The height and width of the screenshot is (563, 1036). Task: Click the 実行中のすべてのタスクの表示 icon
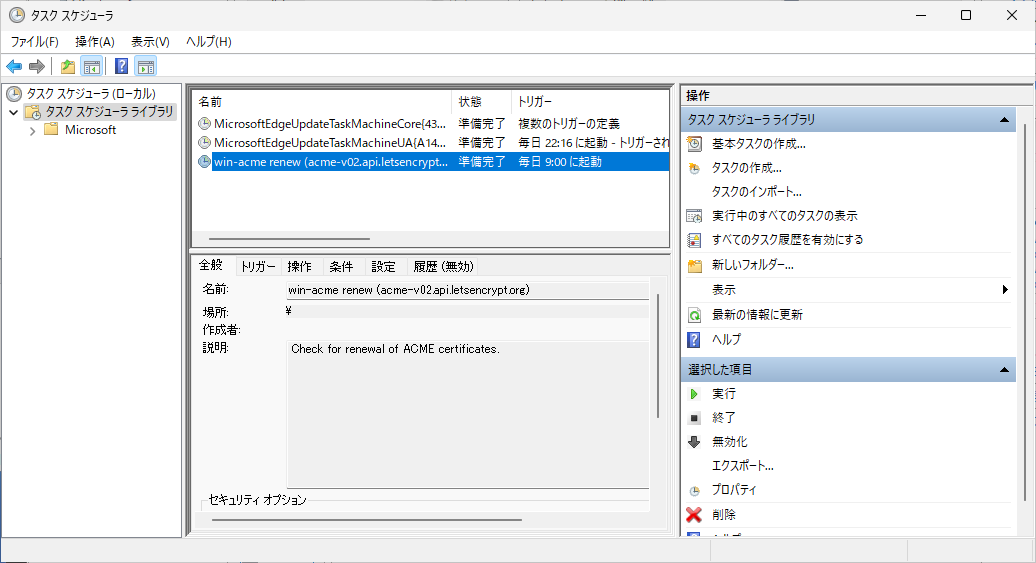pos(694,215)
